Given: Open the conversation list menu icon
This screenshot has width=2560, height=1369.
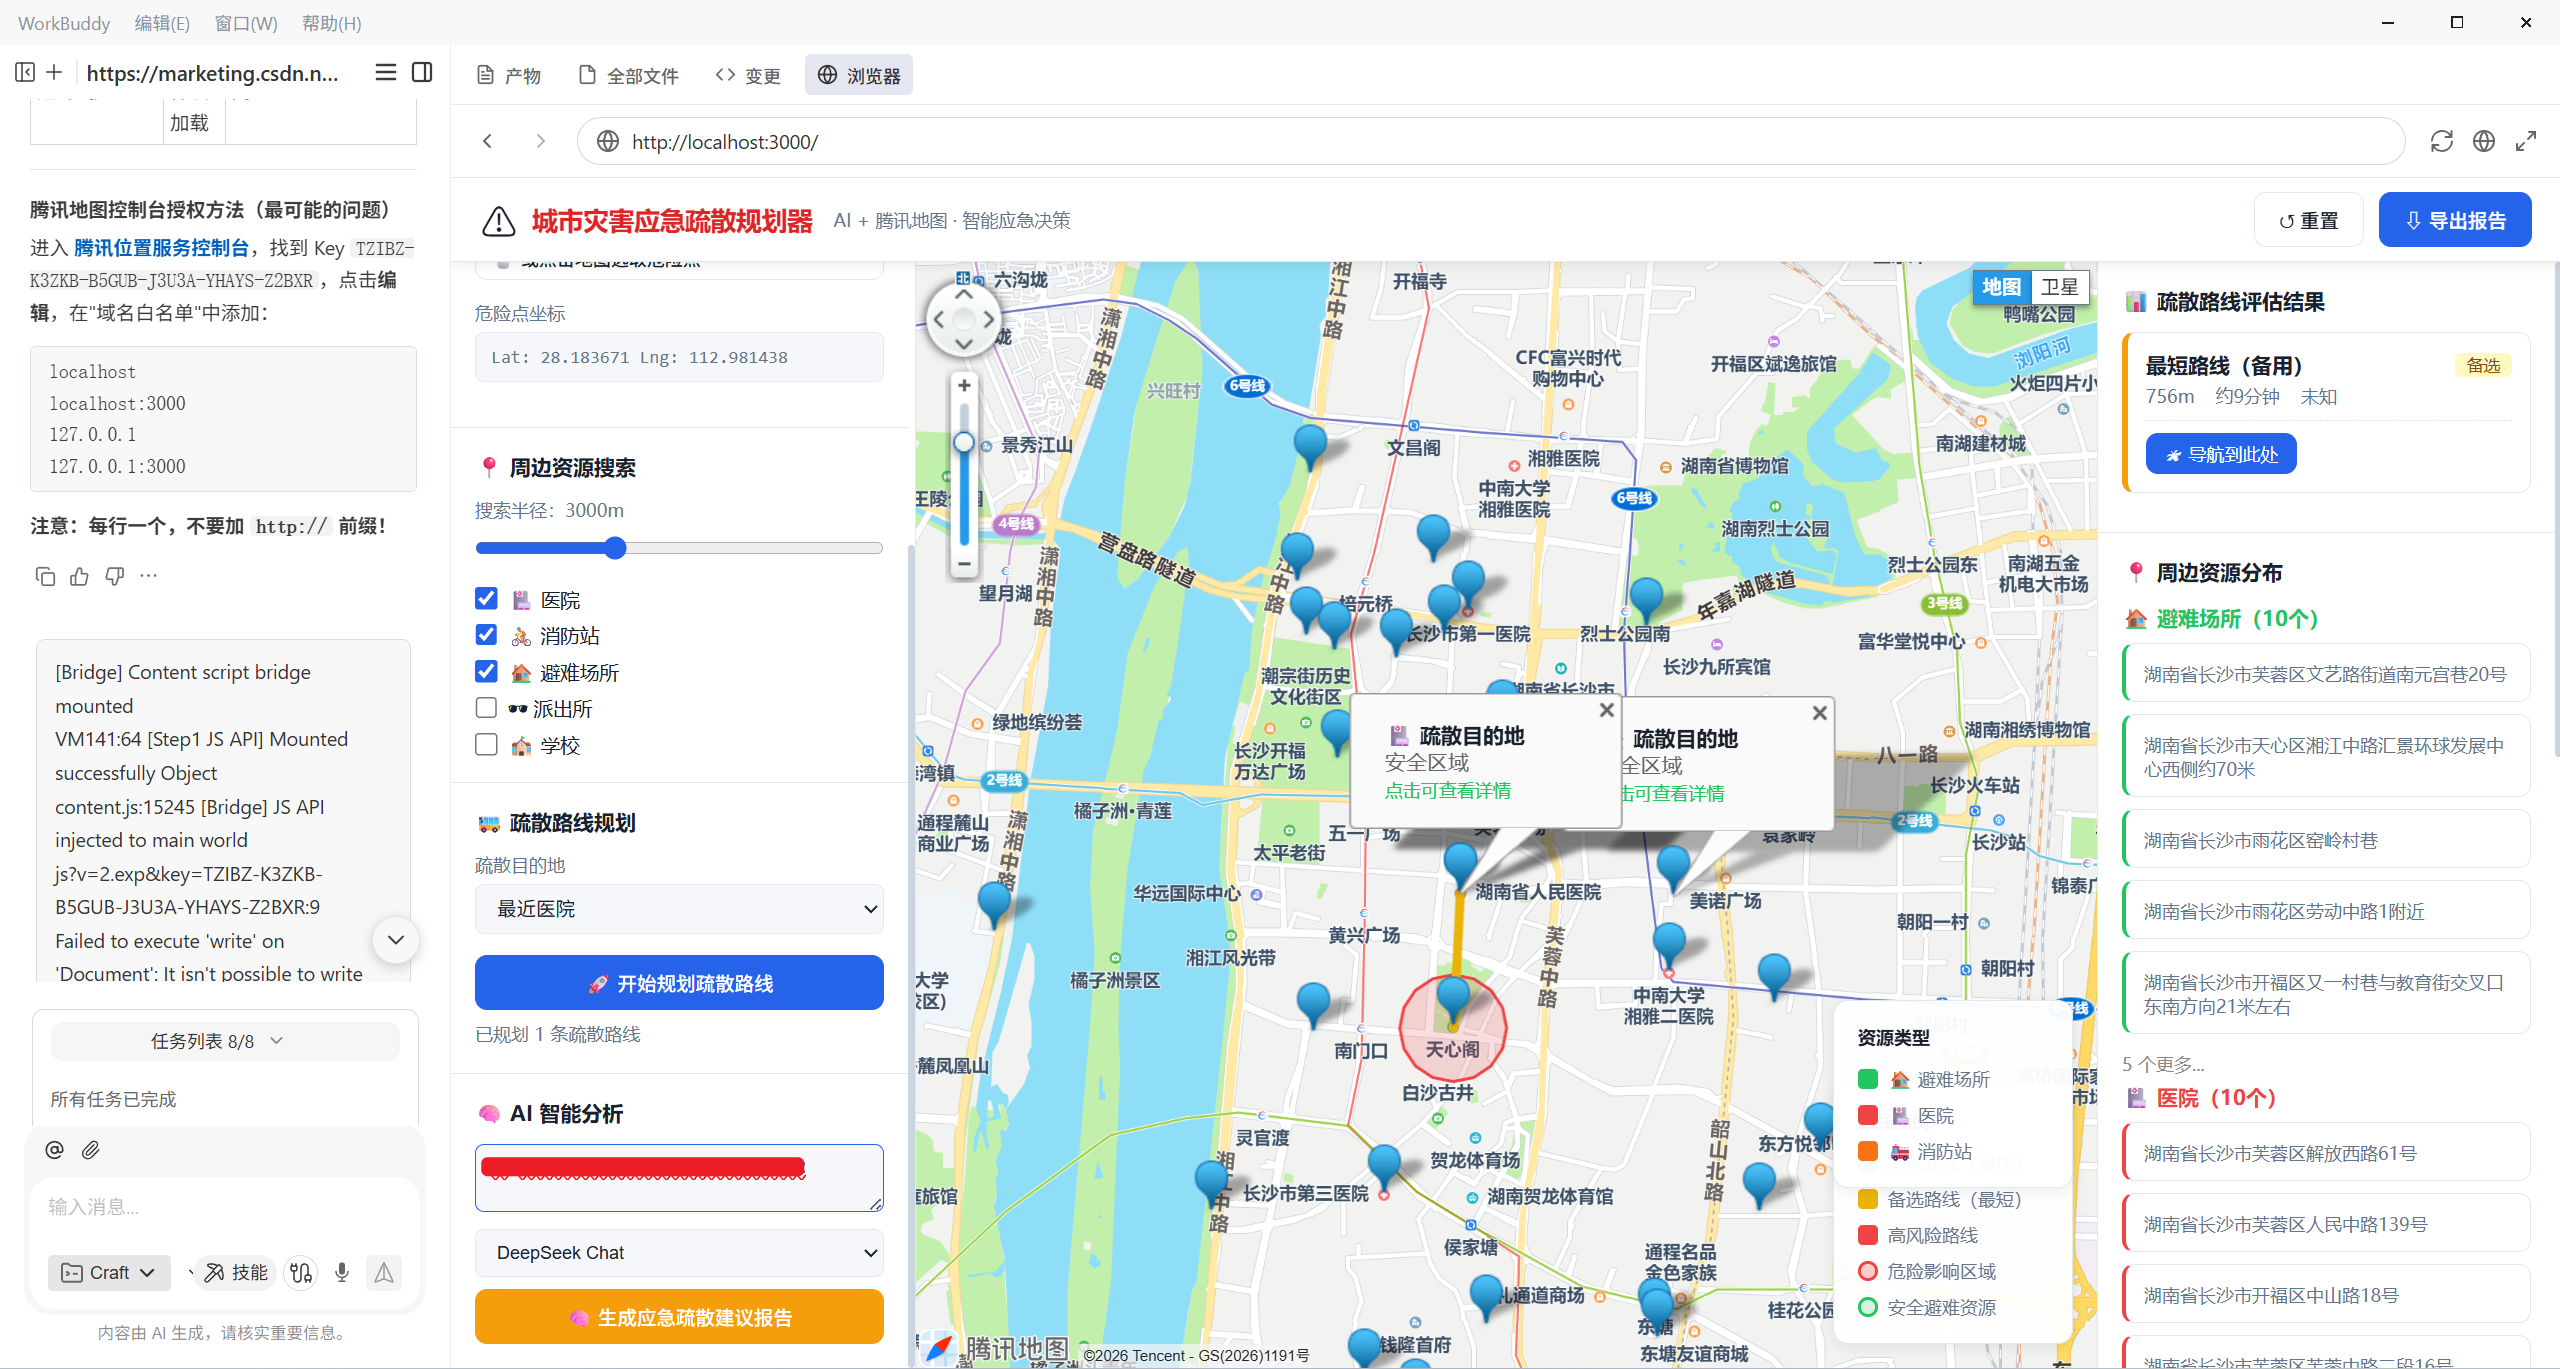Looking at the screenshot, I should [385, 72].
